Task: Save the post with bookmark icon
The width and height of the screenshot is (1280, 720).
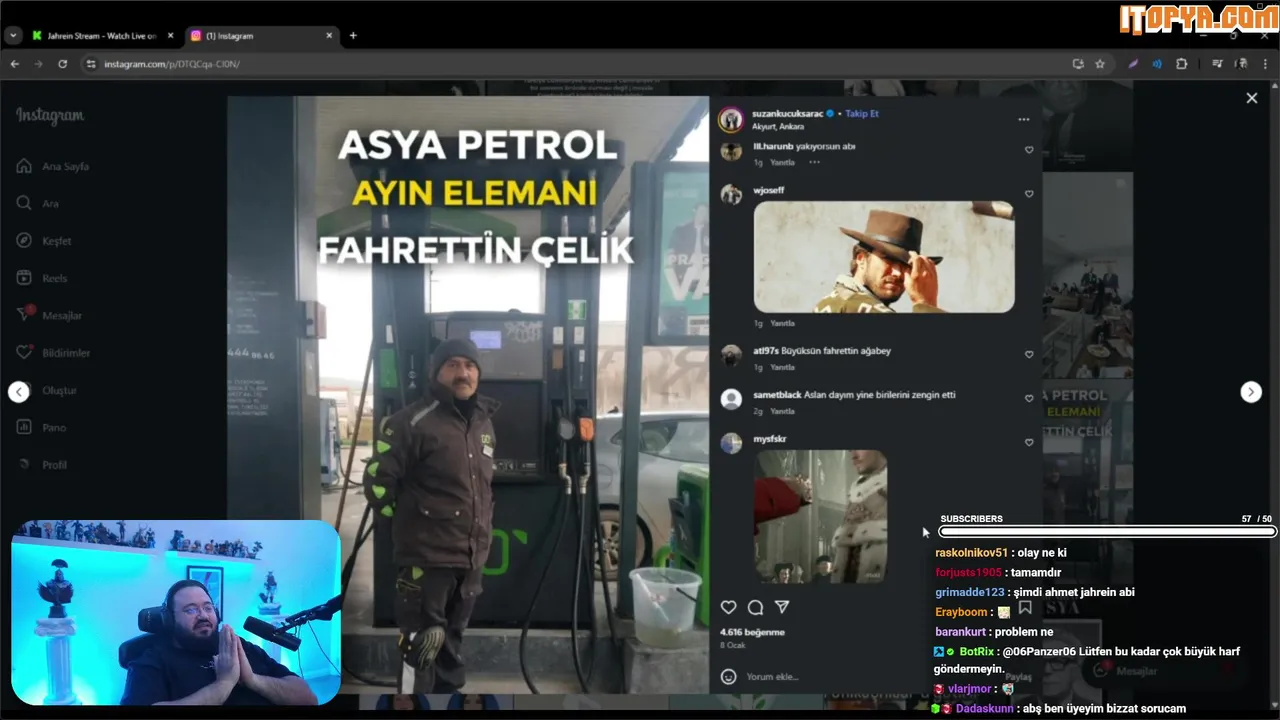Action: coord(1025,607)
